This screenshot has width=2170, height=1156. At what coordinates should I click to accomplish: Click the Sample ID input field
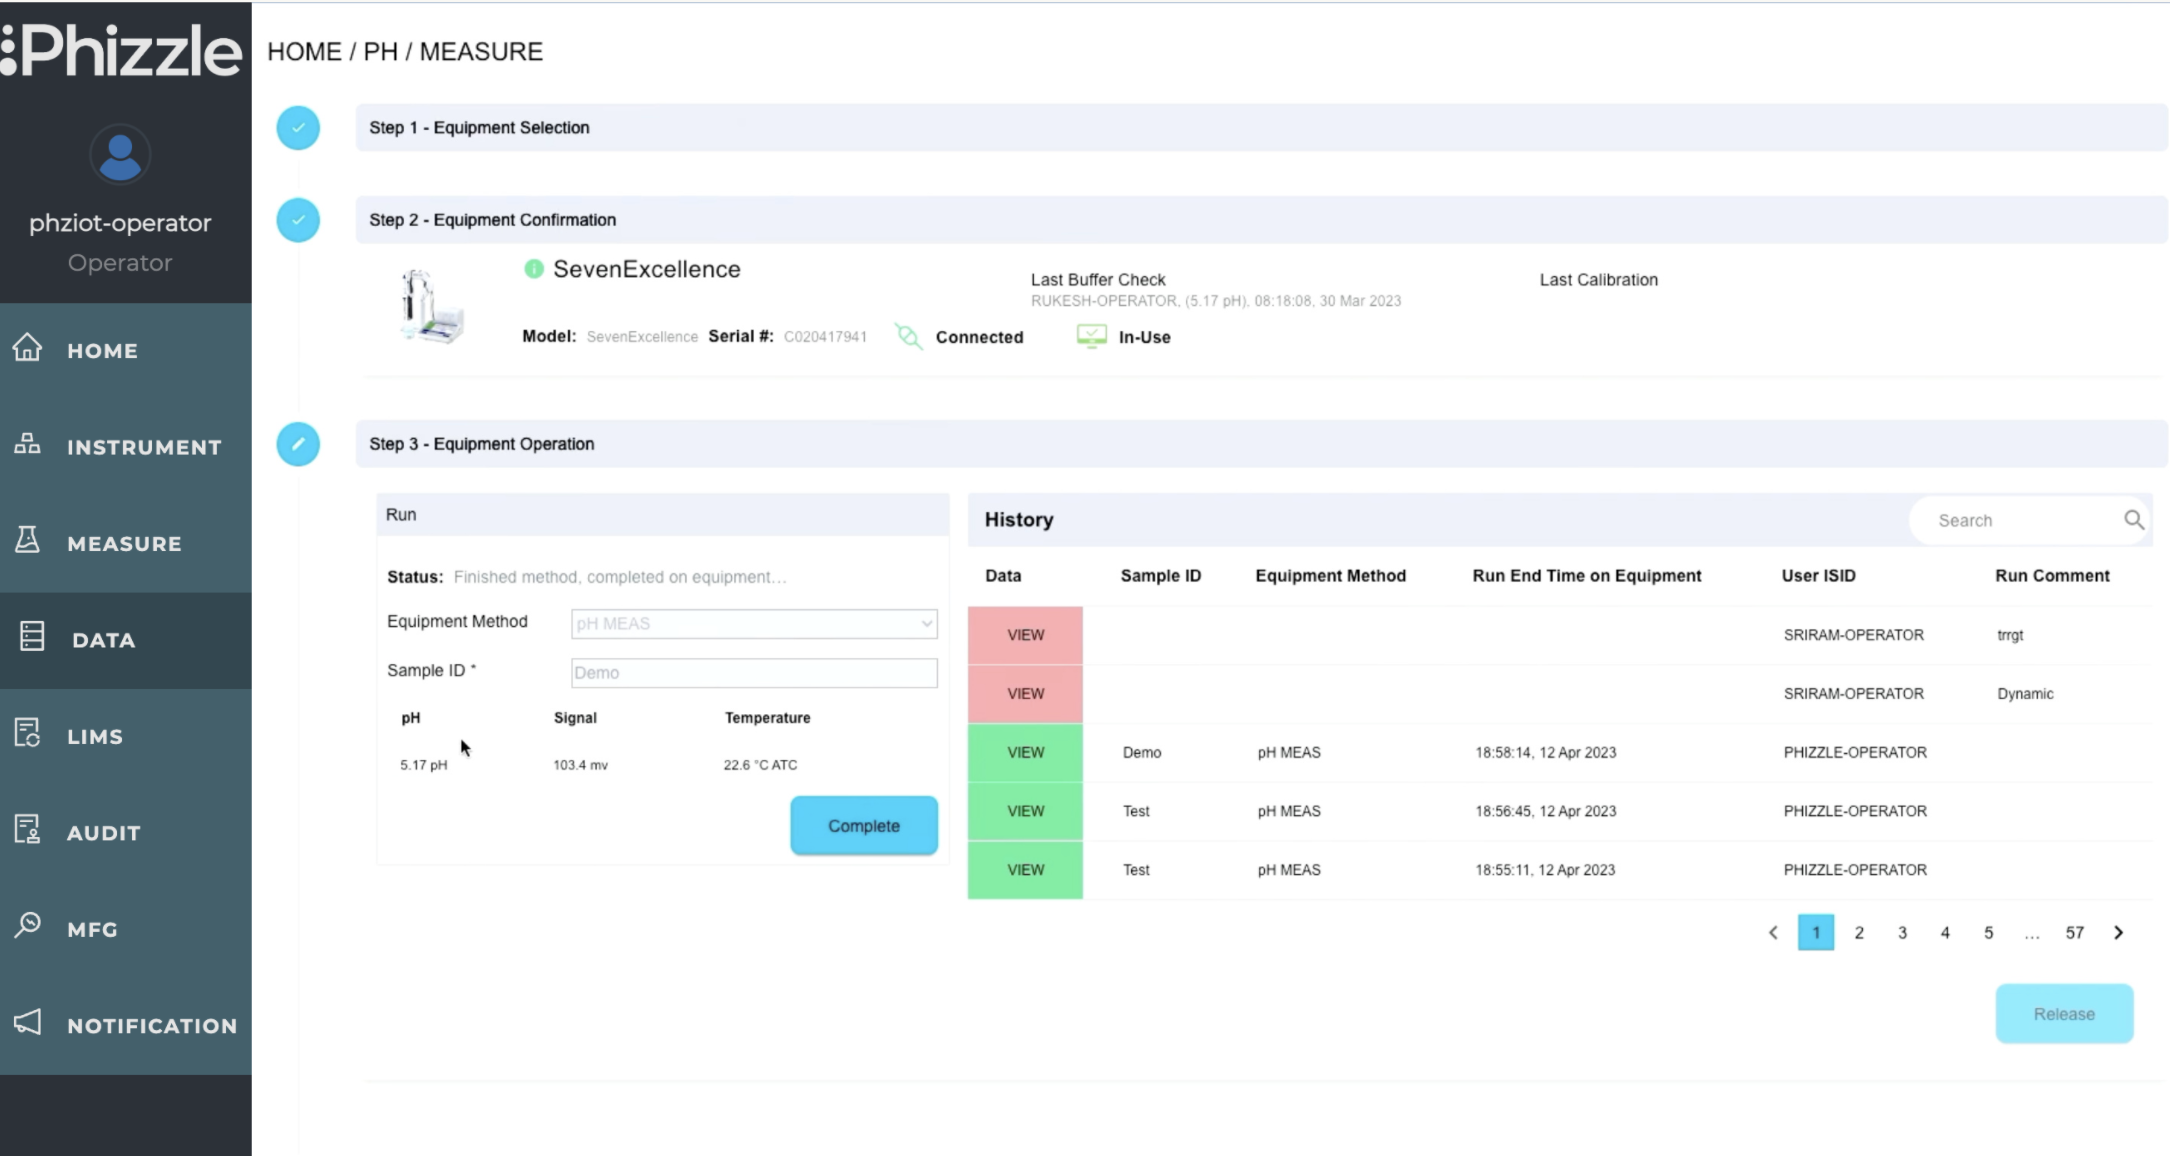753,672
